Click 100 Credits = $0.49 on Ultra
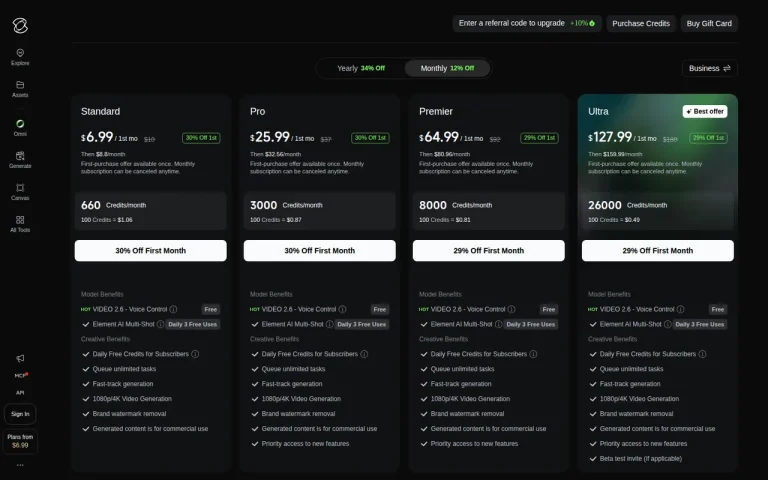The height and width of the screenshot is (480, 768). click(x=614, y=220)
